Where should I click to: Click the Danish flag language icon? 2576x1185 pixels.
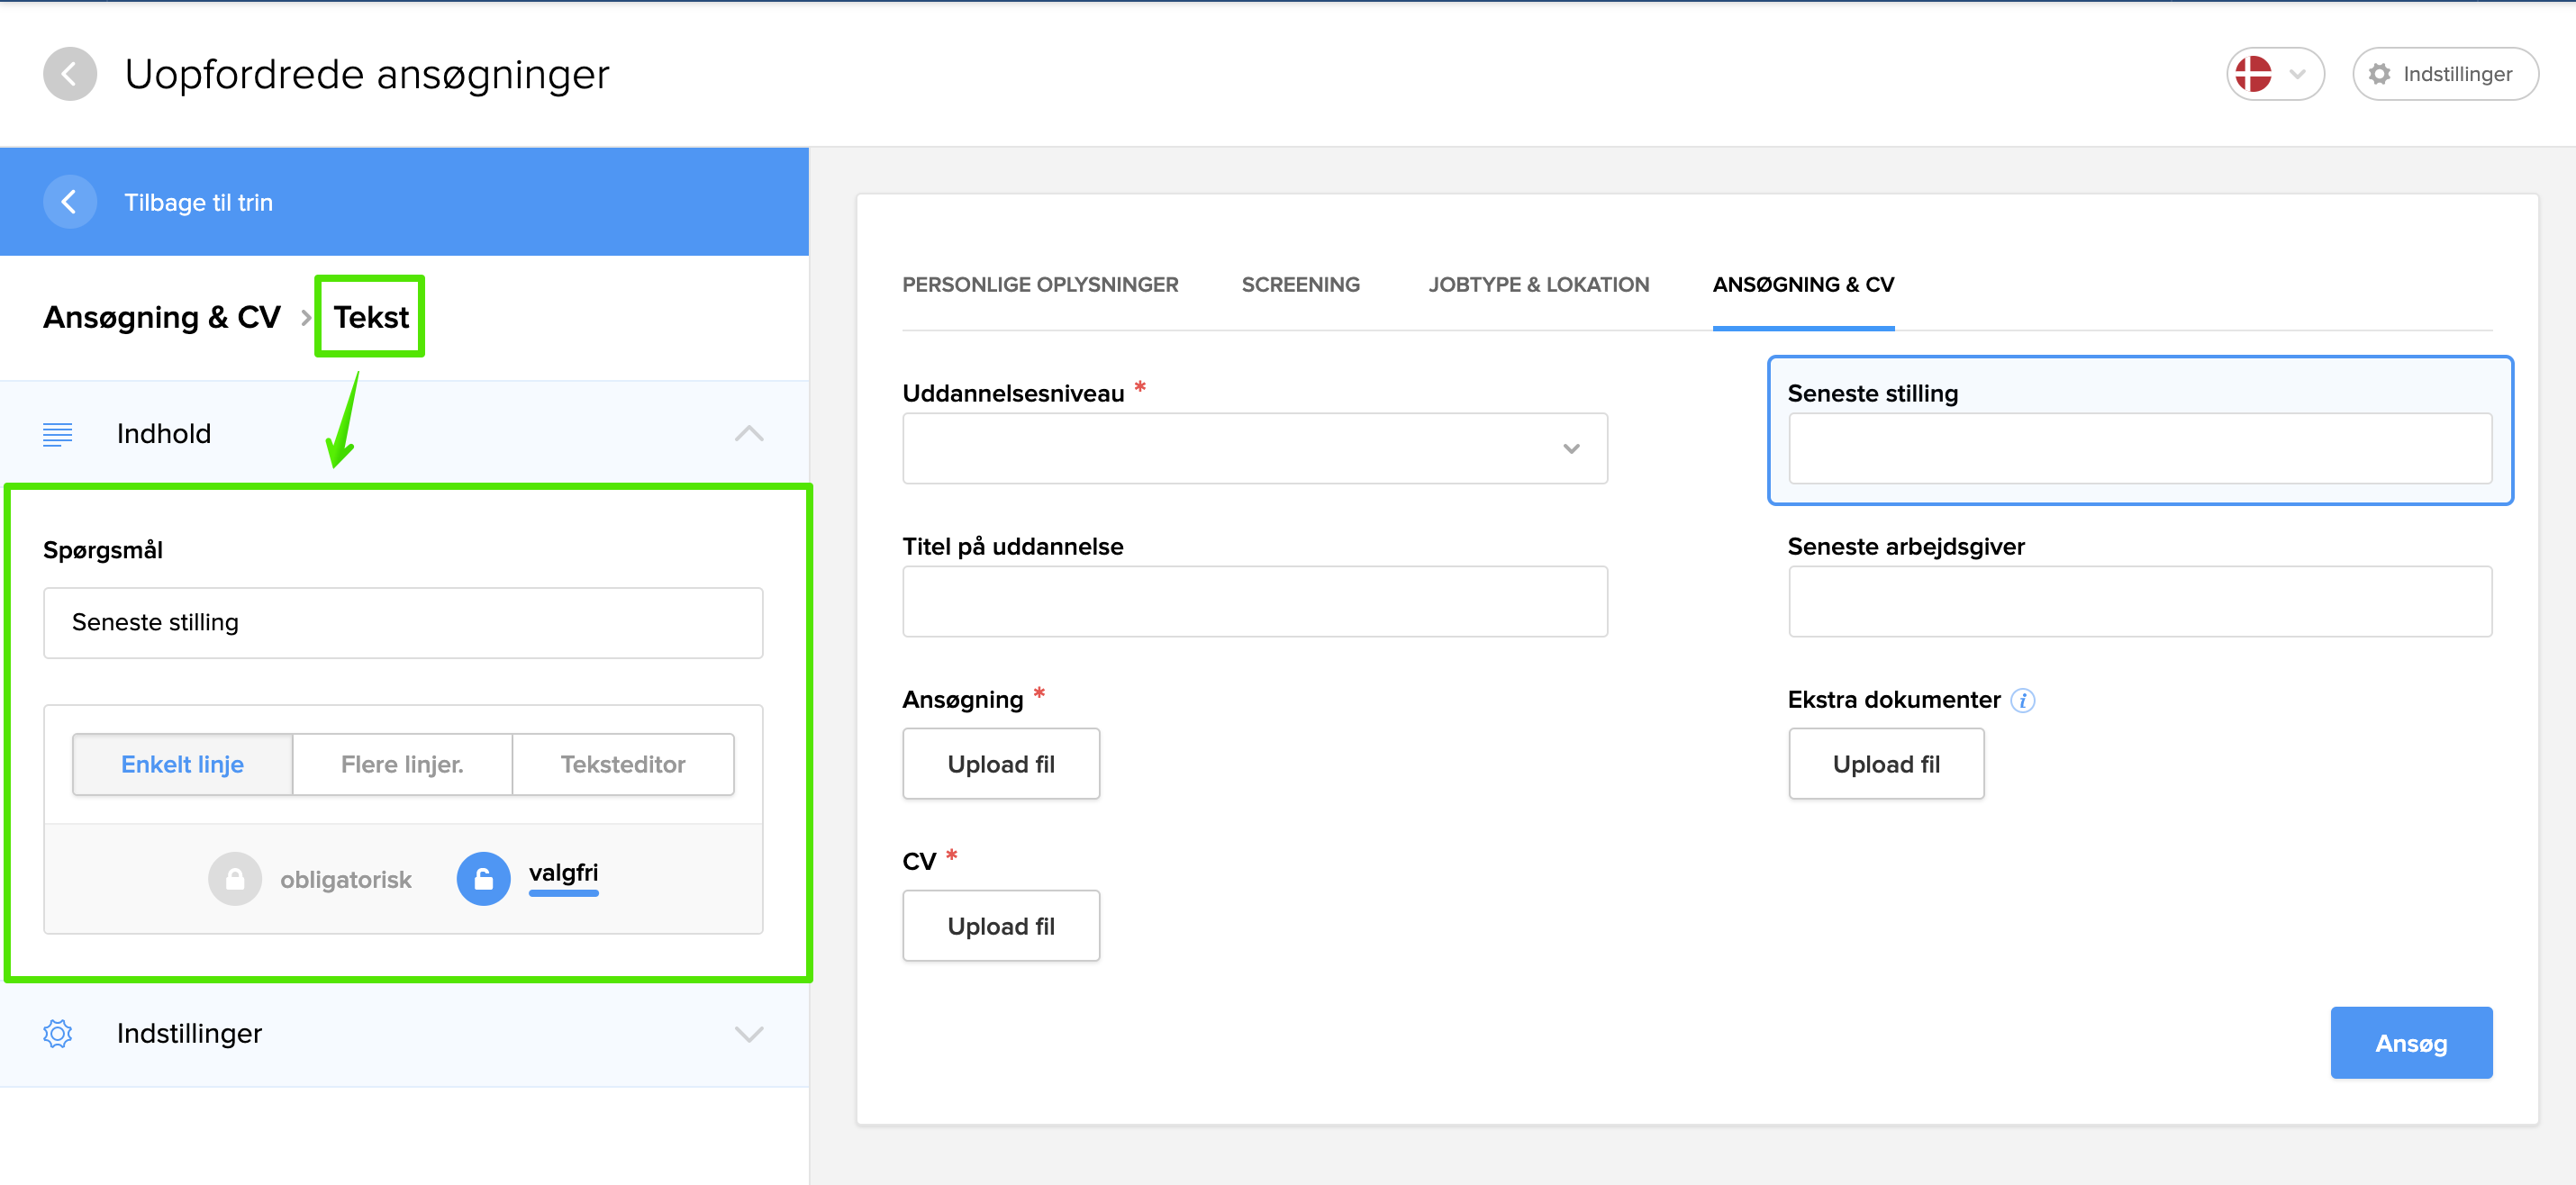coord(2253,74)
